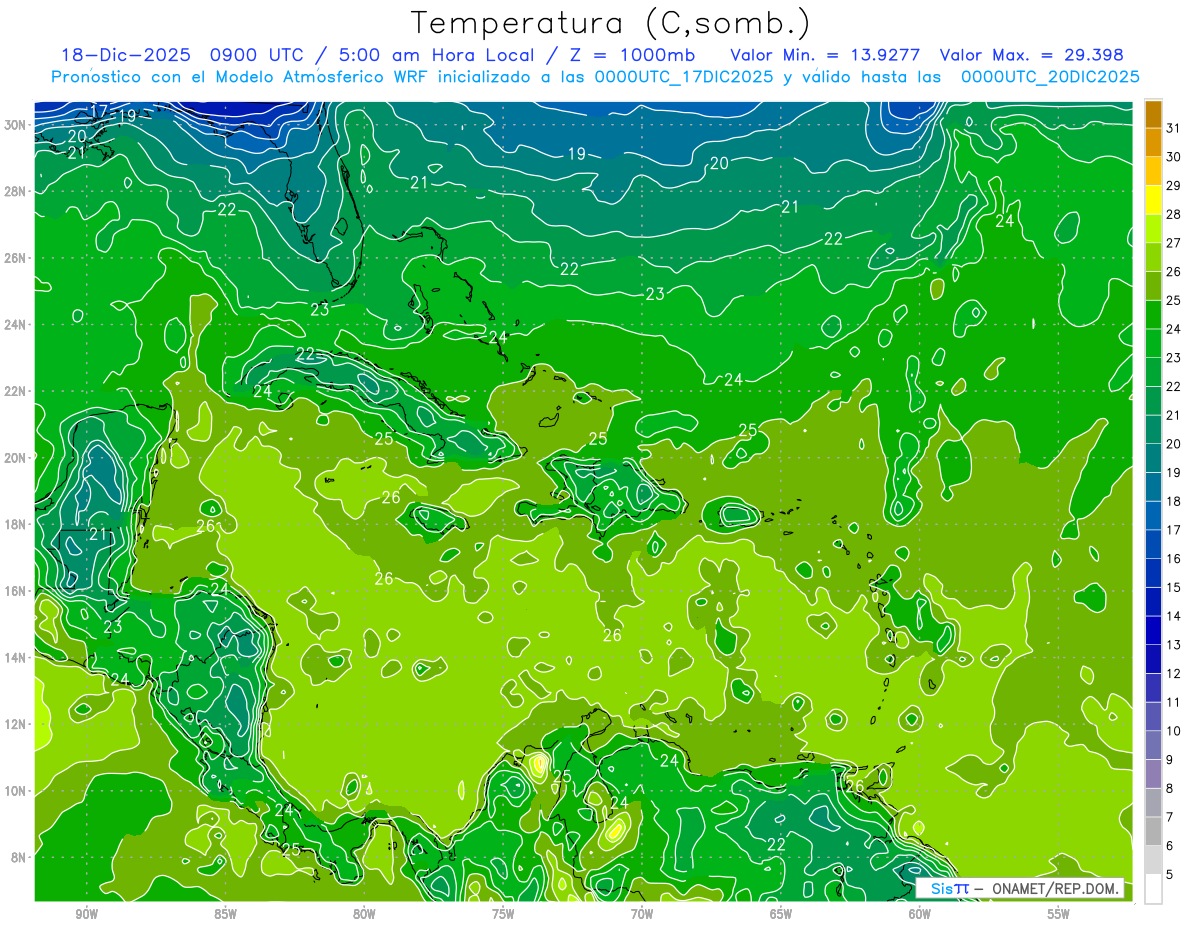1200x927 pixels.
Task: Click the '12' label on the color scale
Action: [x=1174, y=674]
